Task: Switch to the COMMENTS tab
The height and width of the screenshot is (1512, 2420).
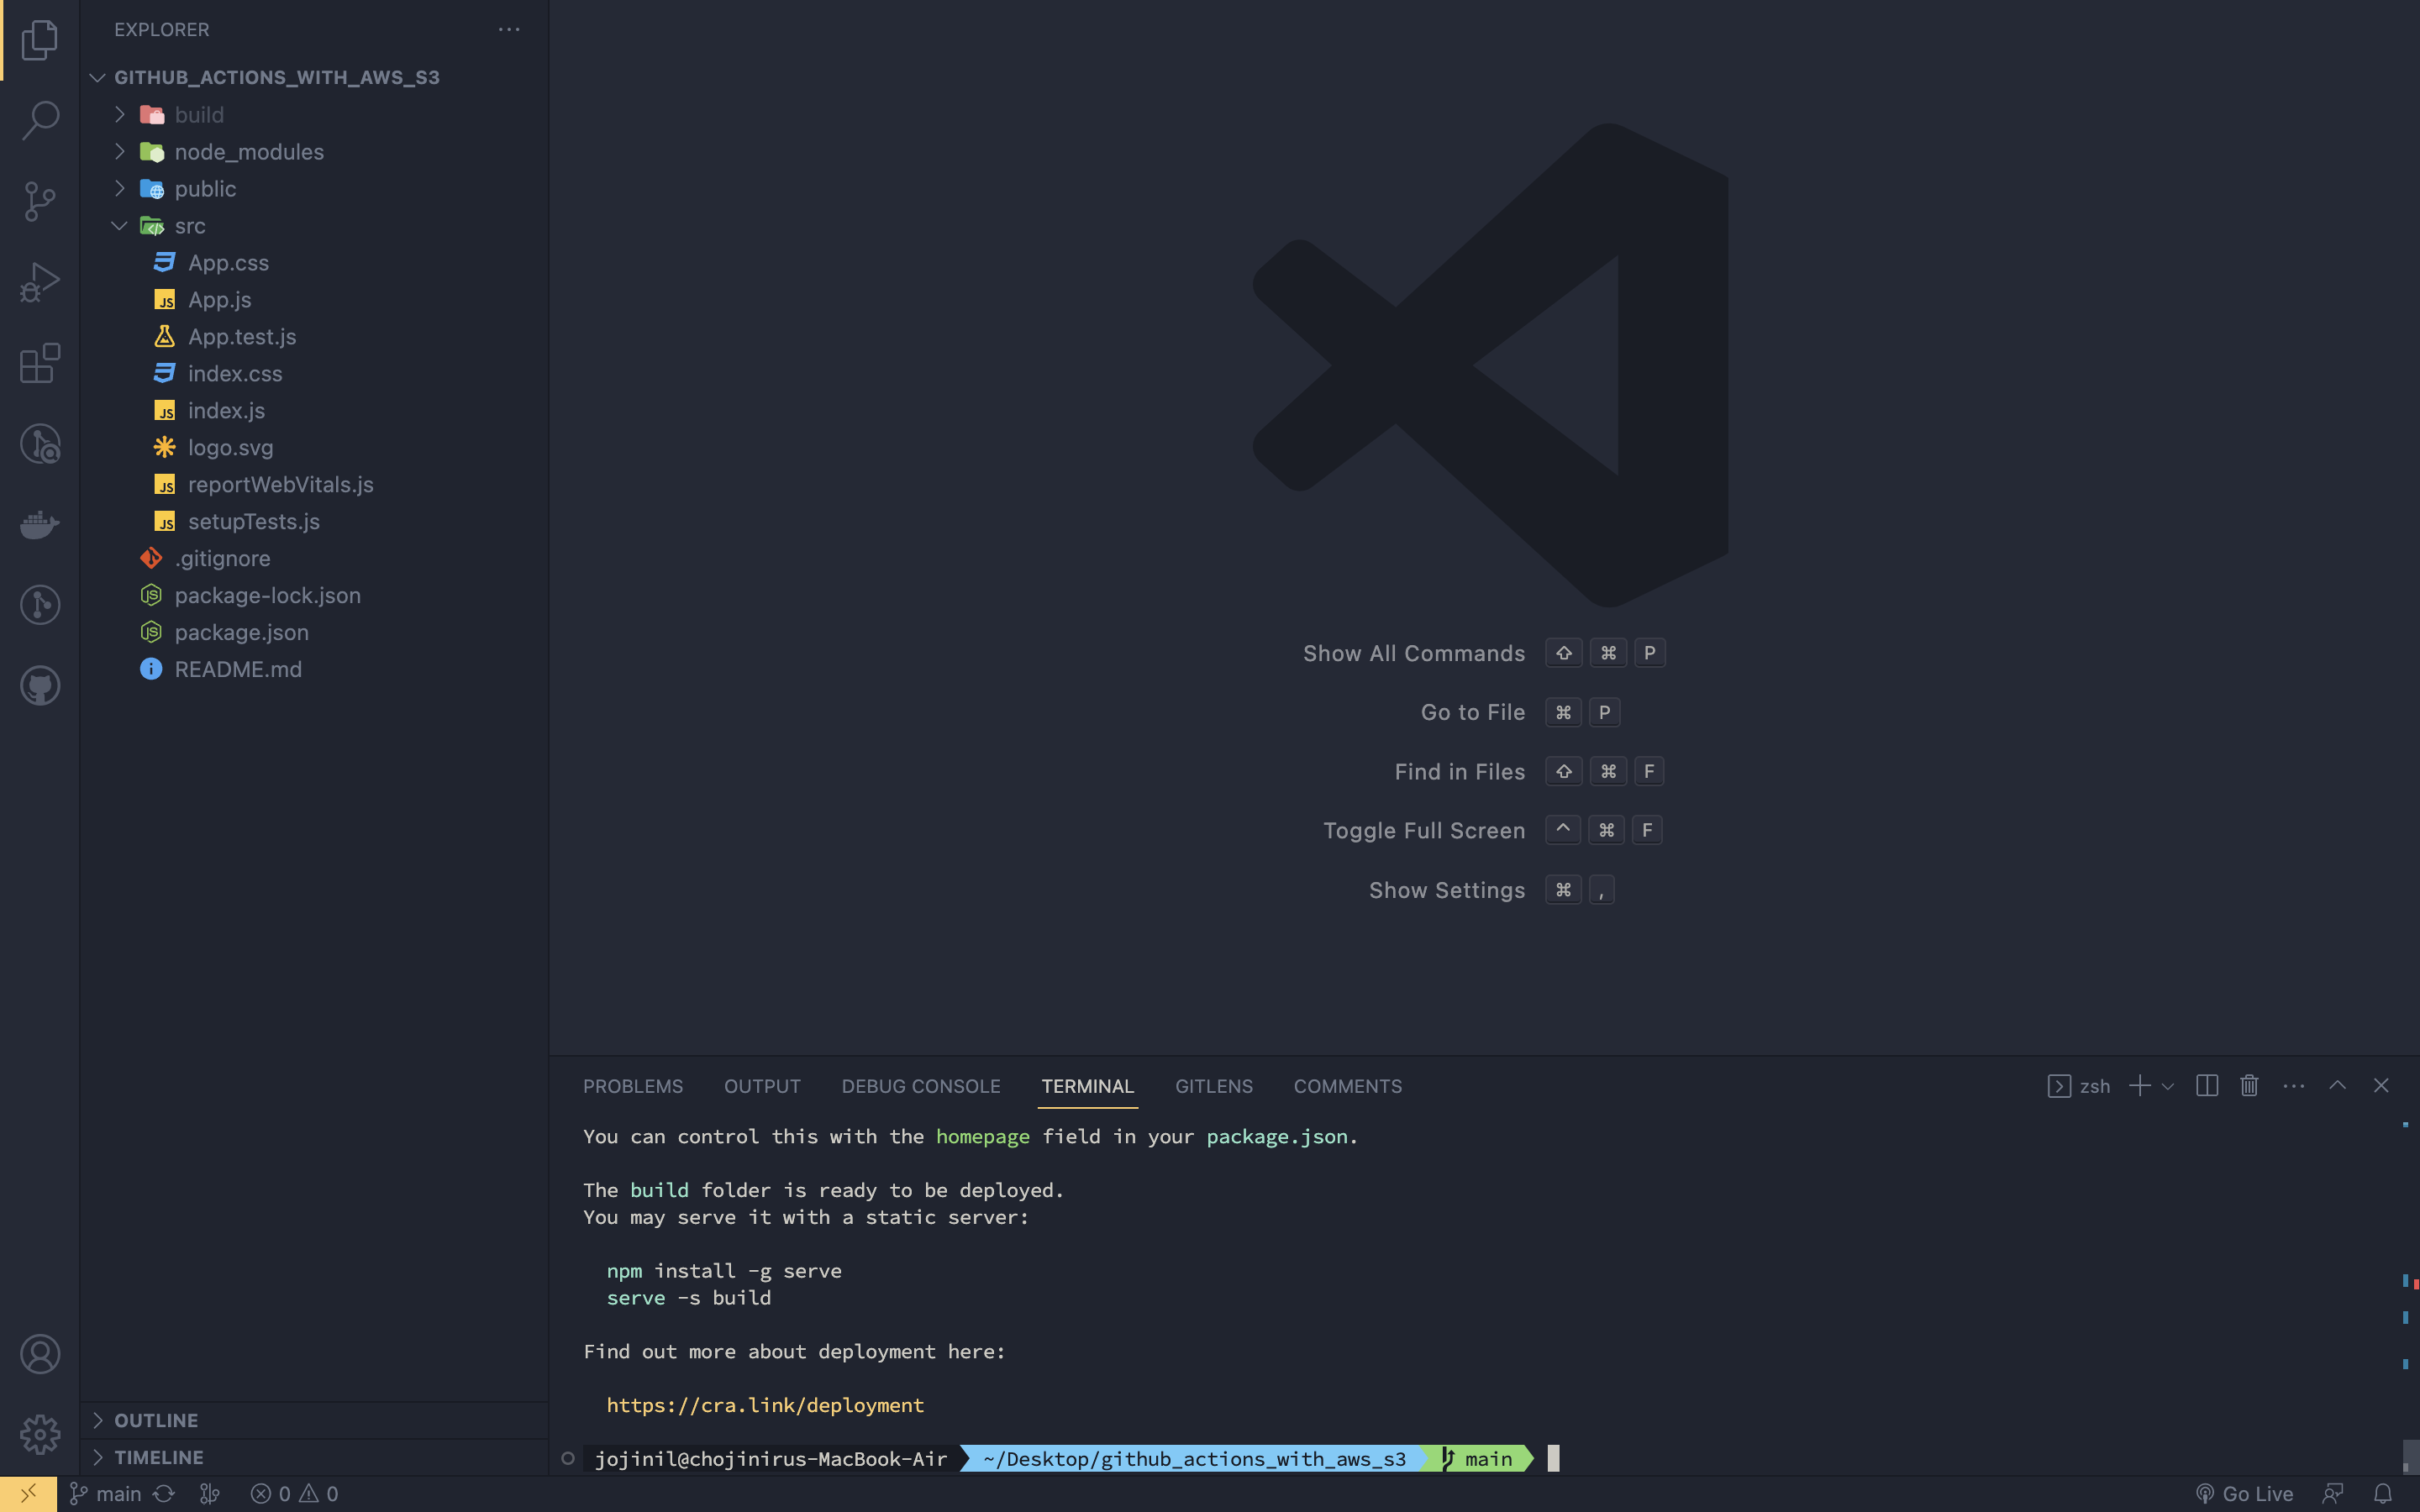Action: click(x=1348, y=1086)
